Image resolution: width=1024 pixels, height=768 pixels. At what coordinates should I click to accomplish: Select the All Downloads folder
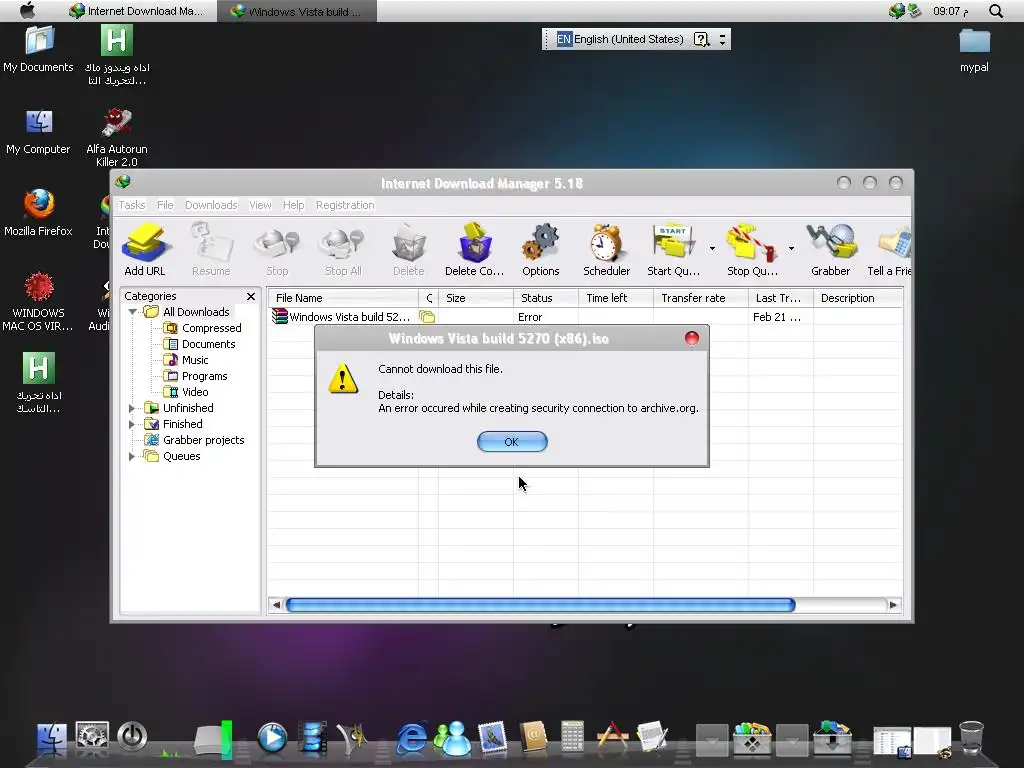pos(187,312)
